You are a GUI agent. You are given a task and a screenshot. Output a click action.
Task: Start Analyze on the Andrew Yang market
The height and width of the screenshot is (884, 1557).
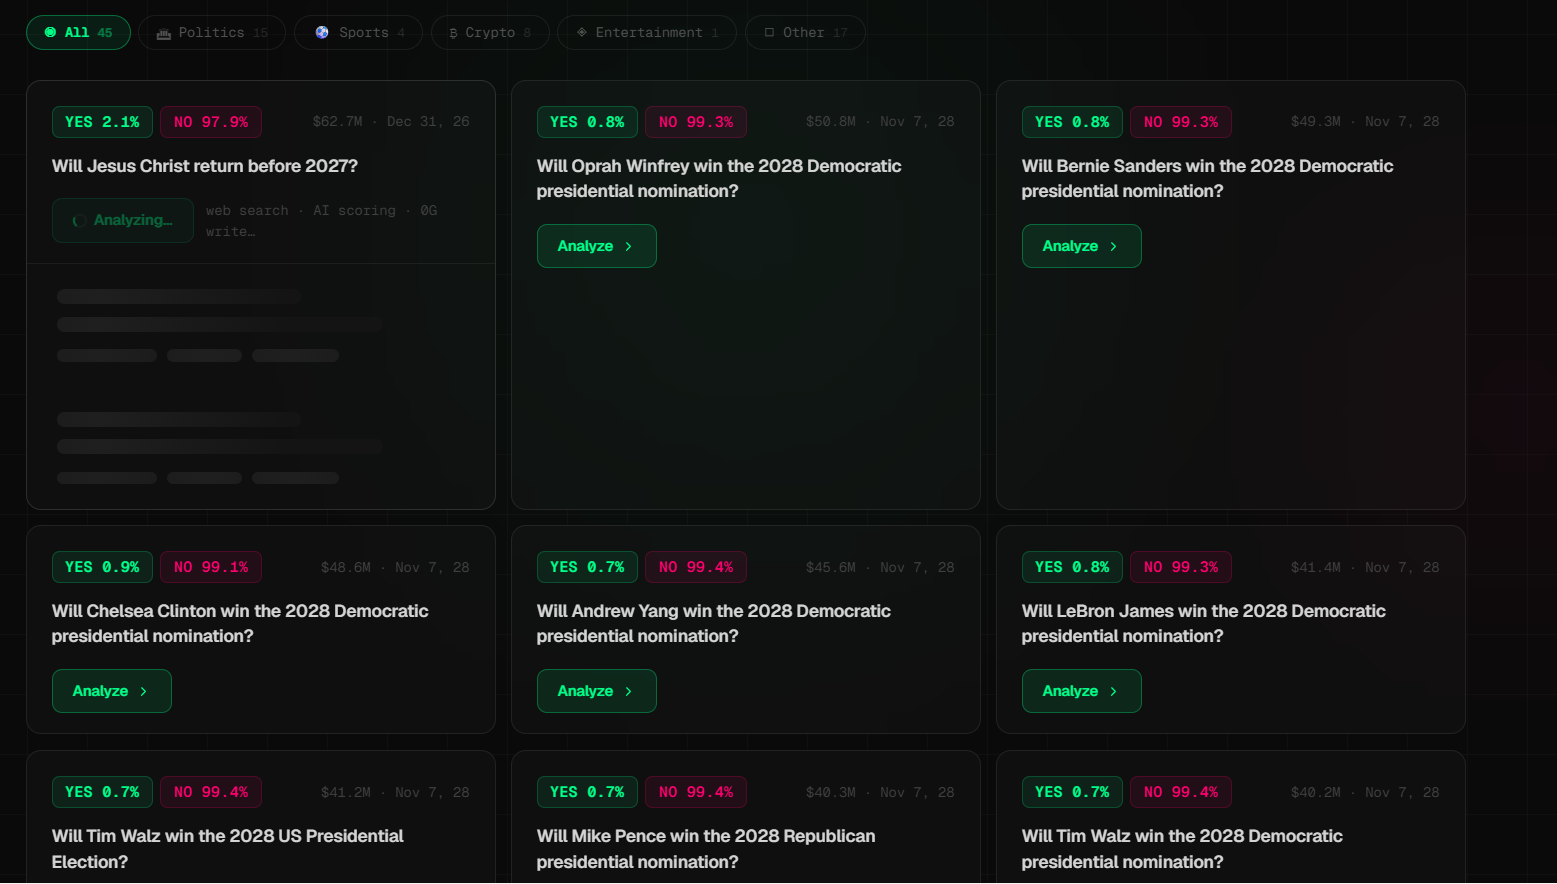point(596,691)
